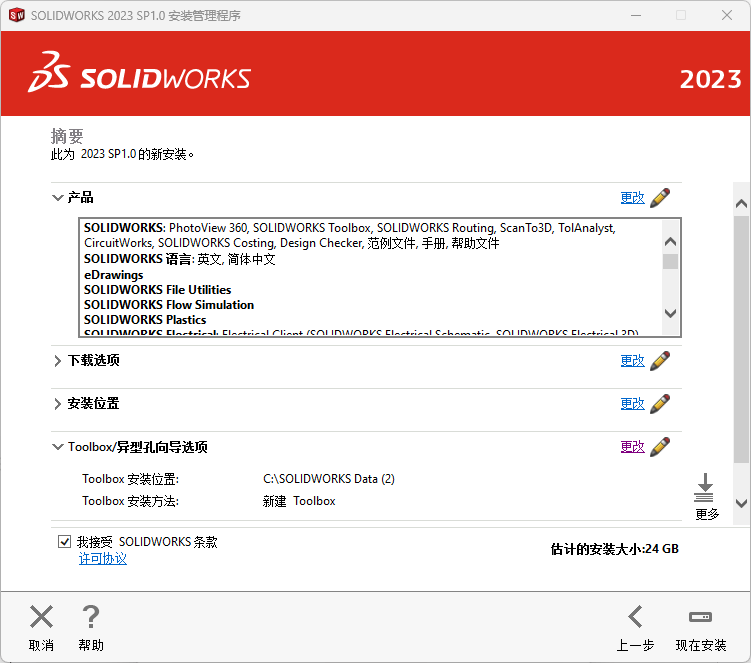Screen dimensions: 751x663
Task: Click 此为 2023 SP1.0 的新安装 text
Action: [123, 154]
